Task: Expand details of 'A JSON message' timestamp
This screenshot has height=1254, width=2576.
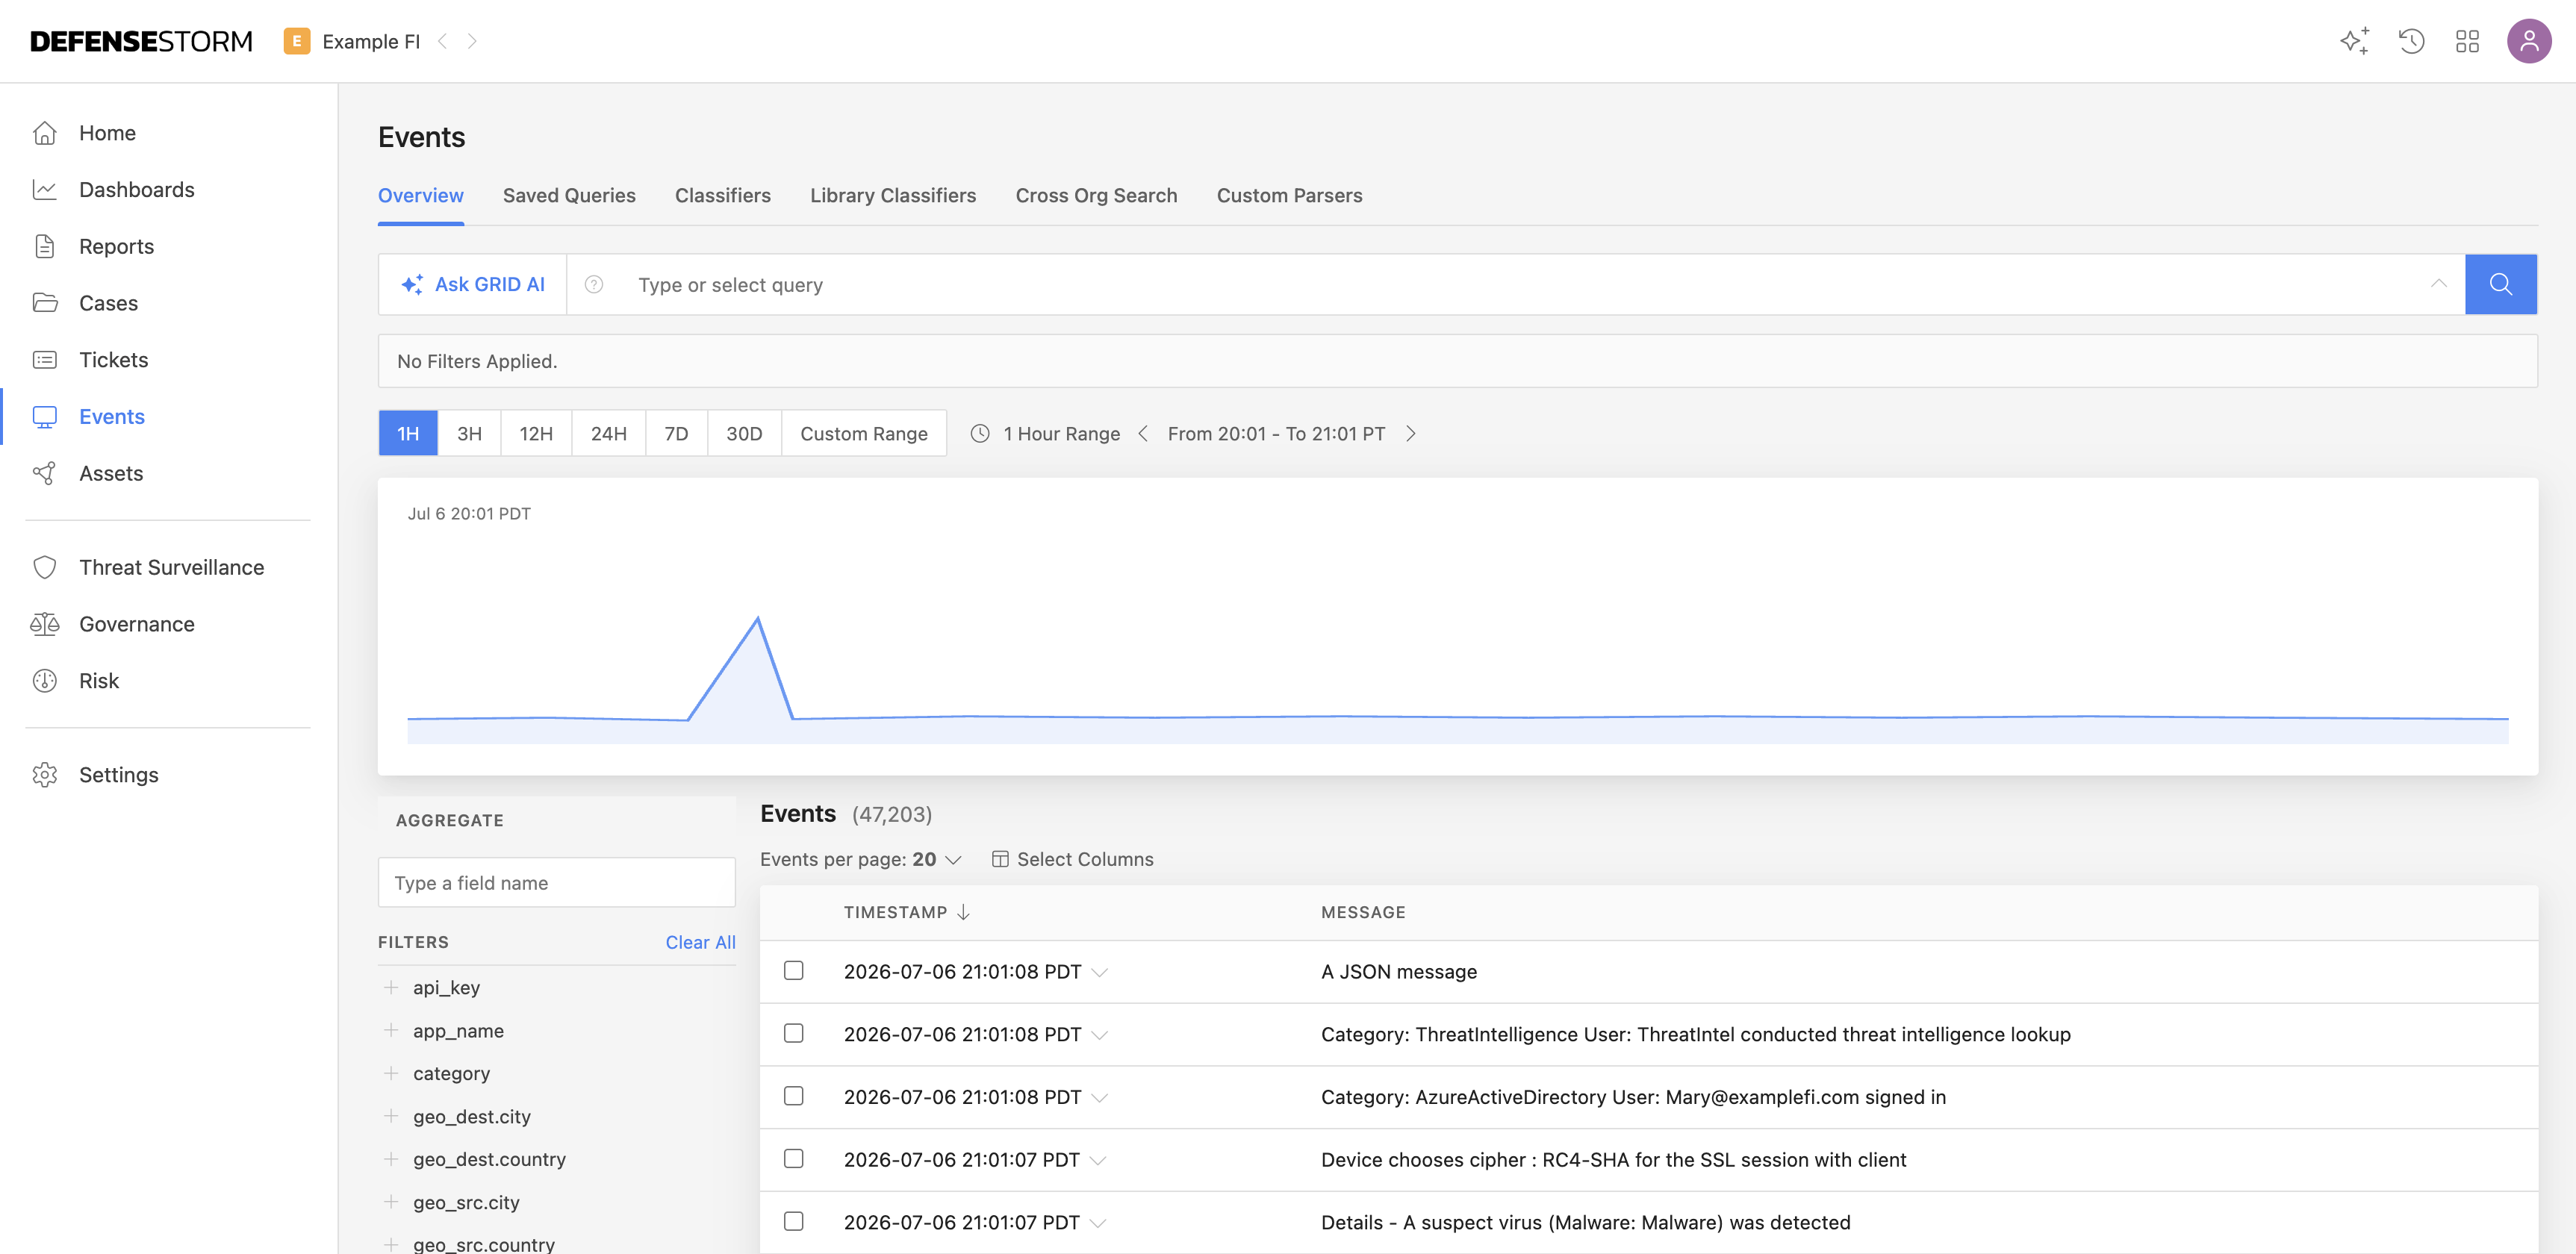Action: coord(1100,972)
